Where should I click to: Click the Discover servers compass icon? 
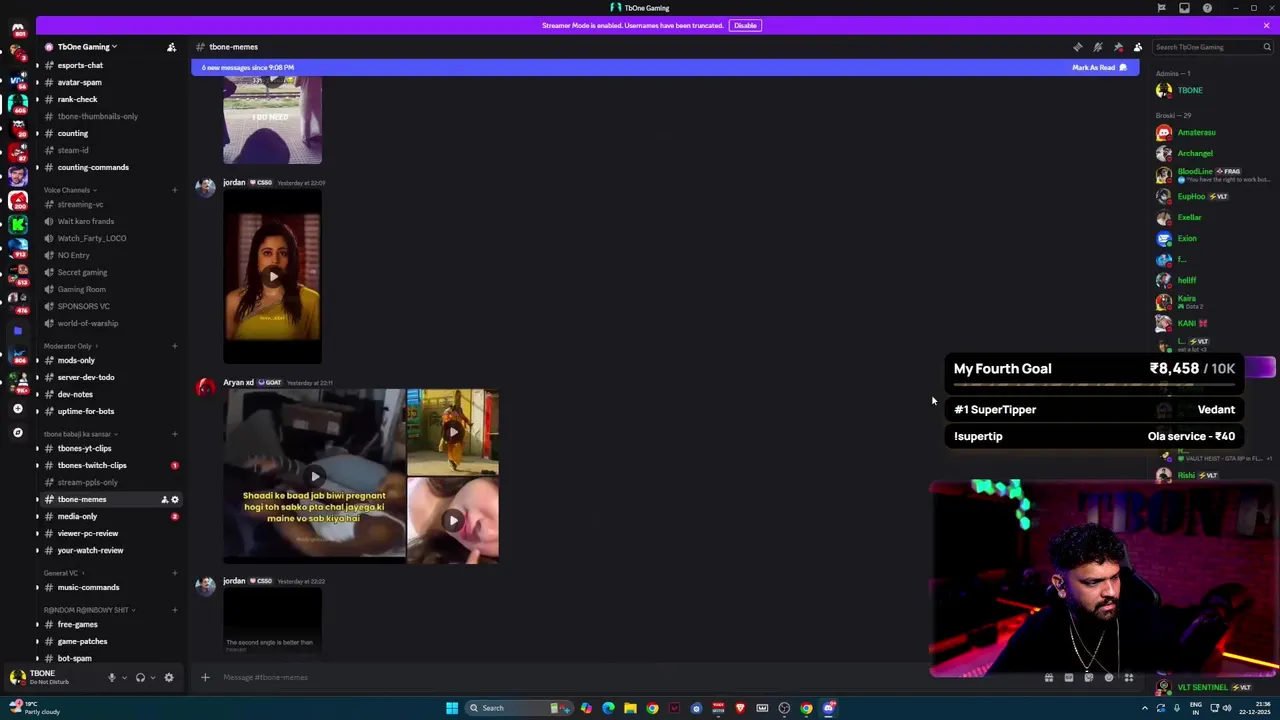[17, 432]
